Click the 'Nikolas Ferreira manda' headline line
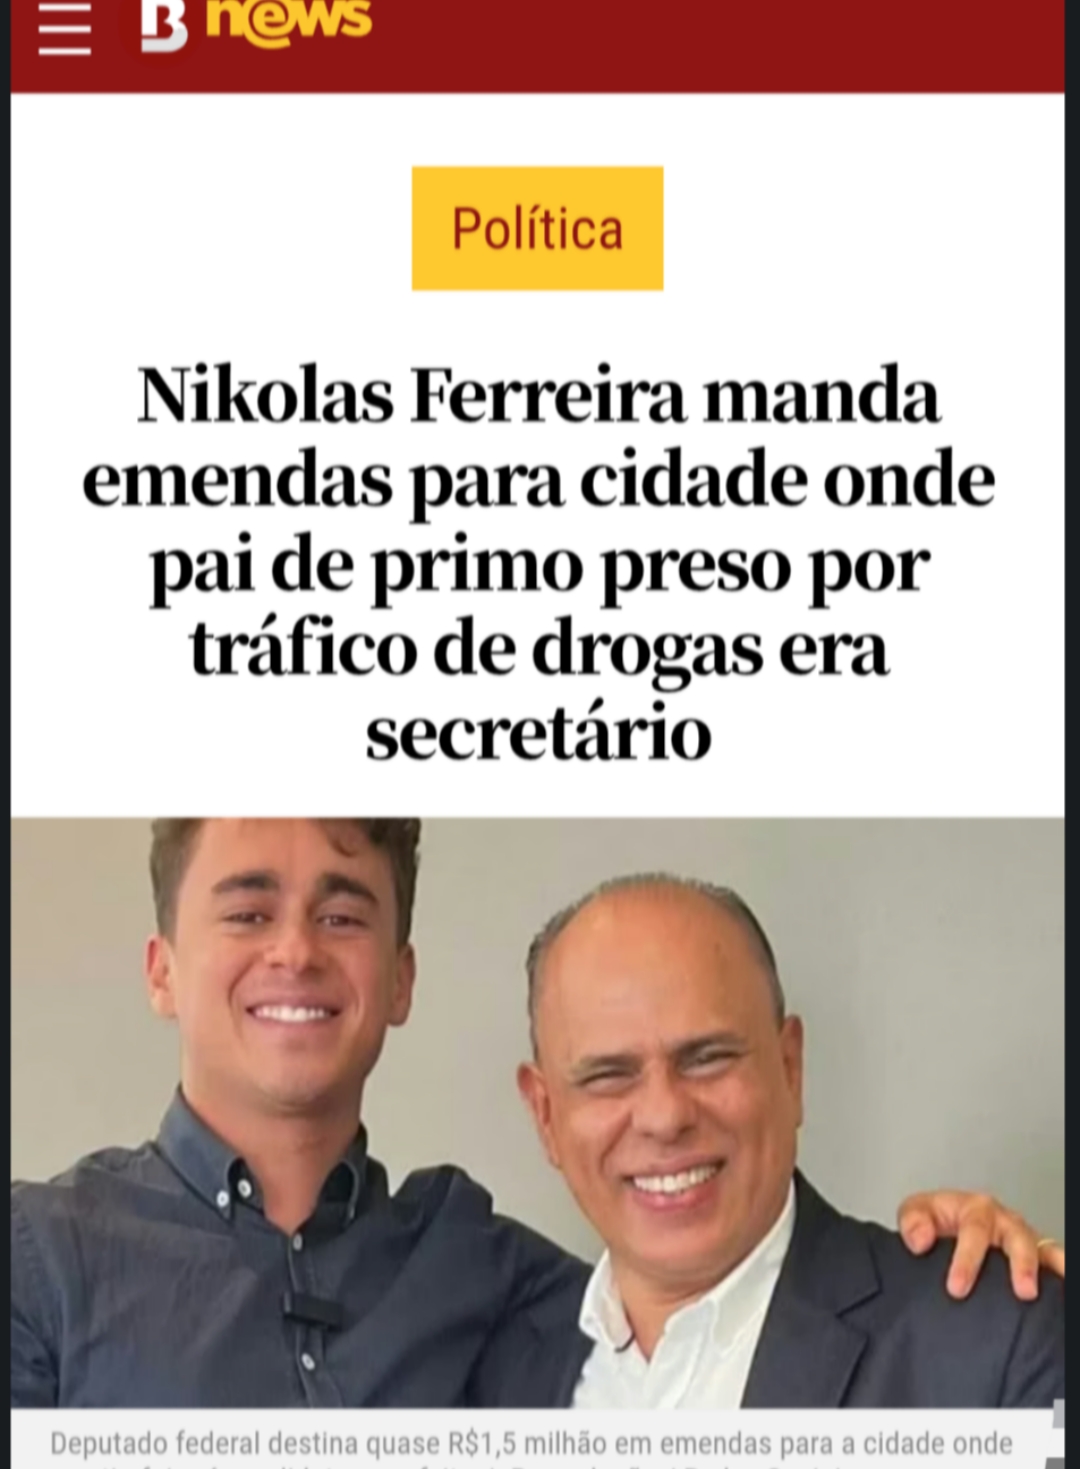The width and height of the screenshot is (1080, 1469). pyautogui.click(x=538, y=396)
